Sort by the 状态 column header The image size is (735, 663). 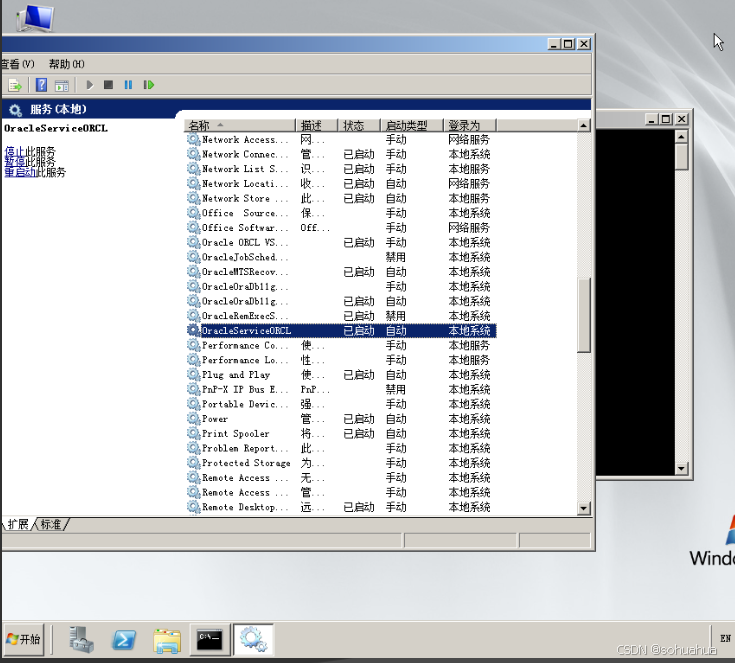pyautogui.click(x=359, y=125)
